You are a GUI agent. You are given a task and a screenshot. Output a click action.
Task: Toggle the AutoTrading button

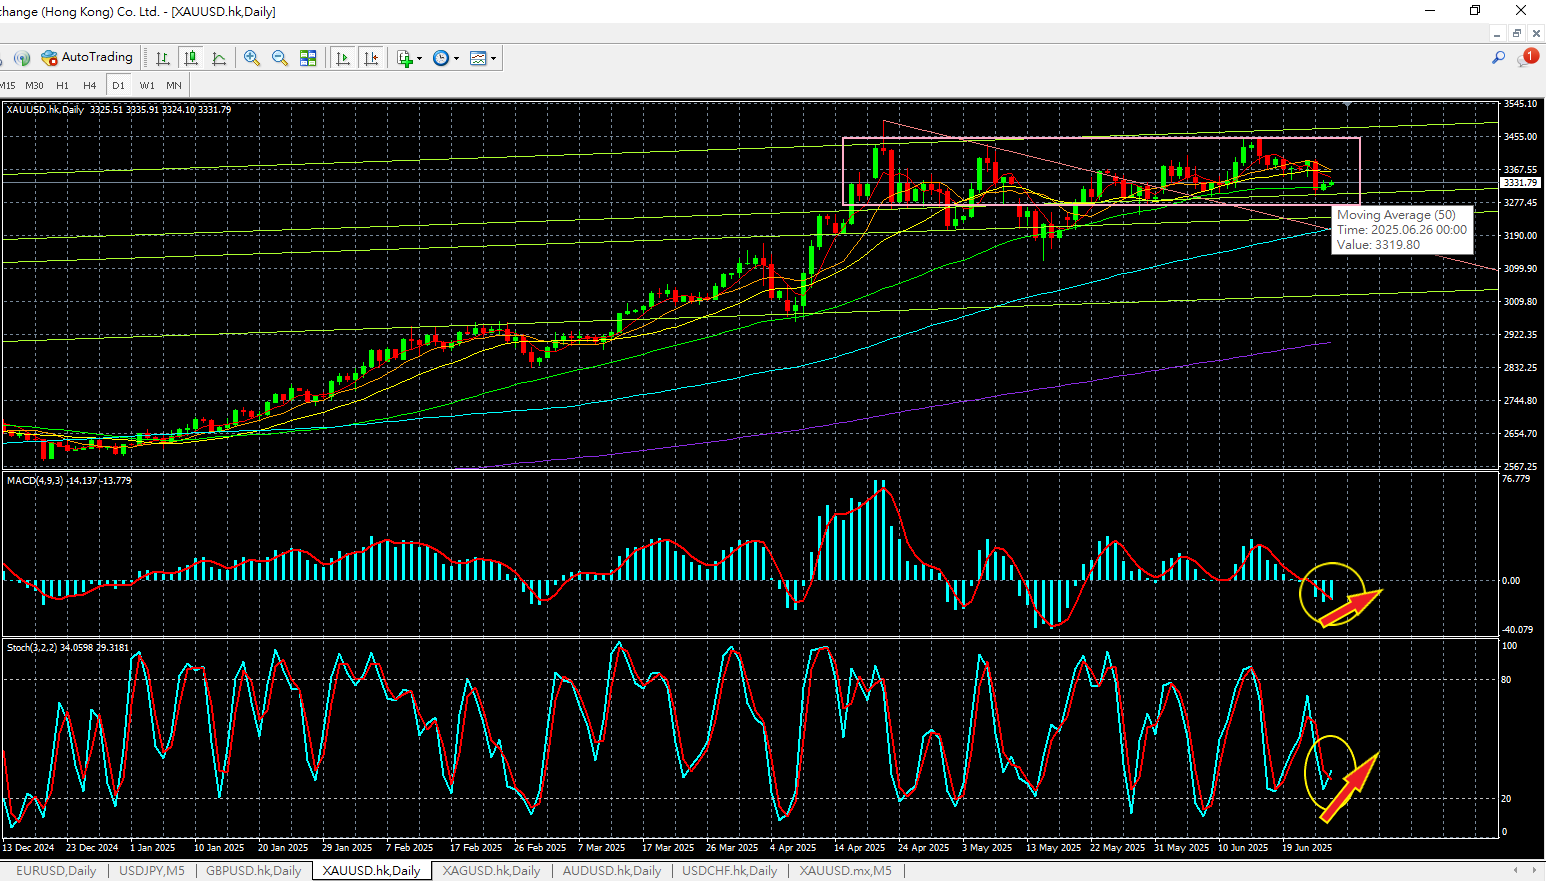coord(87,58)
